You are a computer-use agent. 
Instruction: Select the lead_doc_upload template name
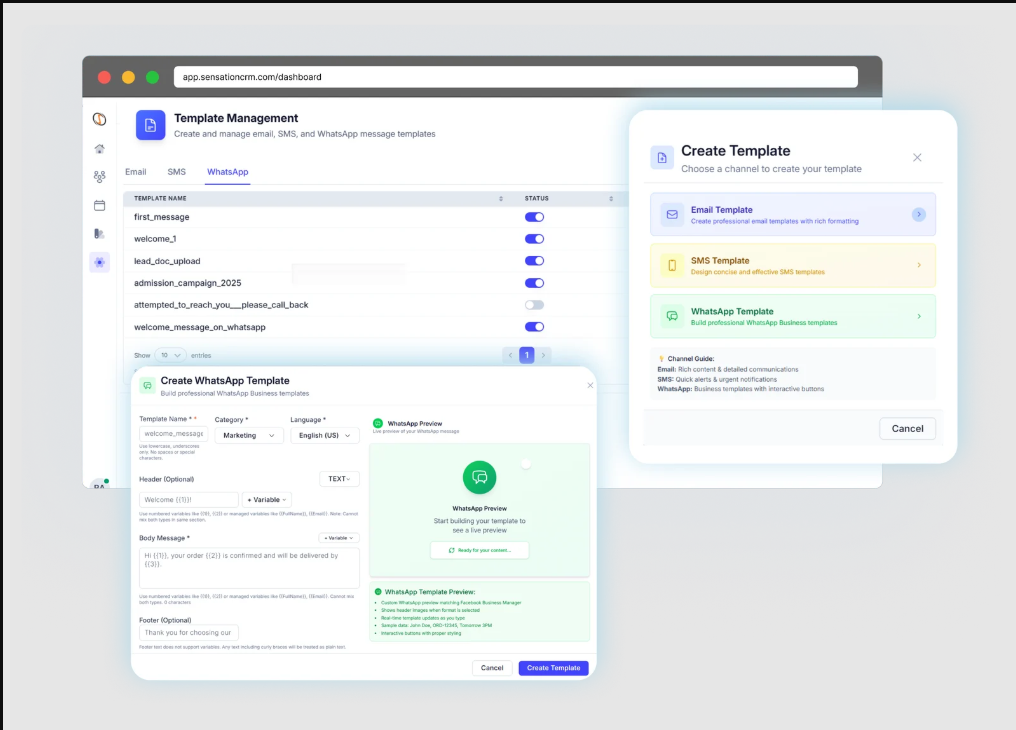167,261
